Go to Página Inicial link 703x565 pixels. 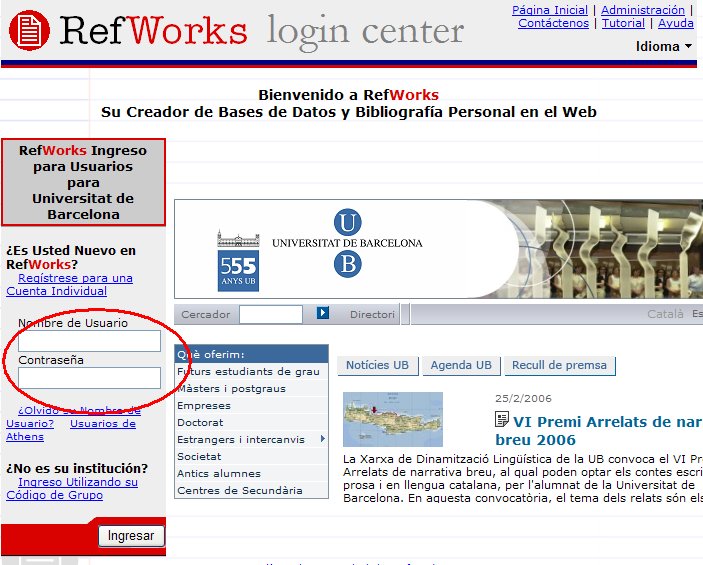pos(550,10)
